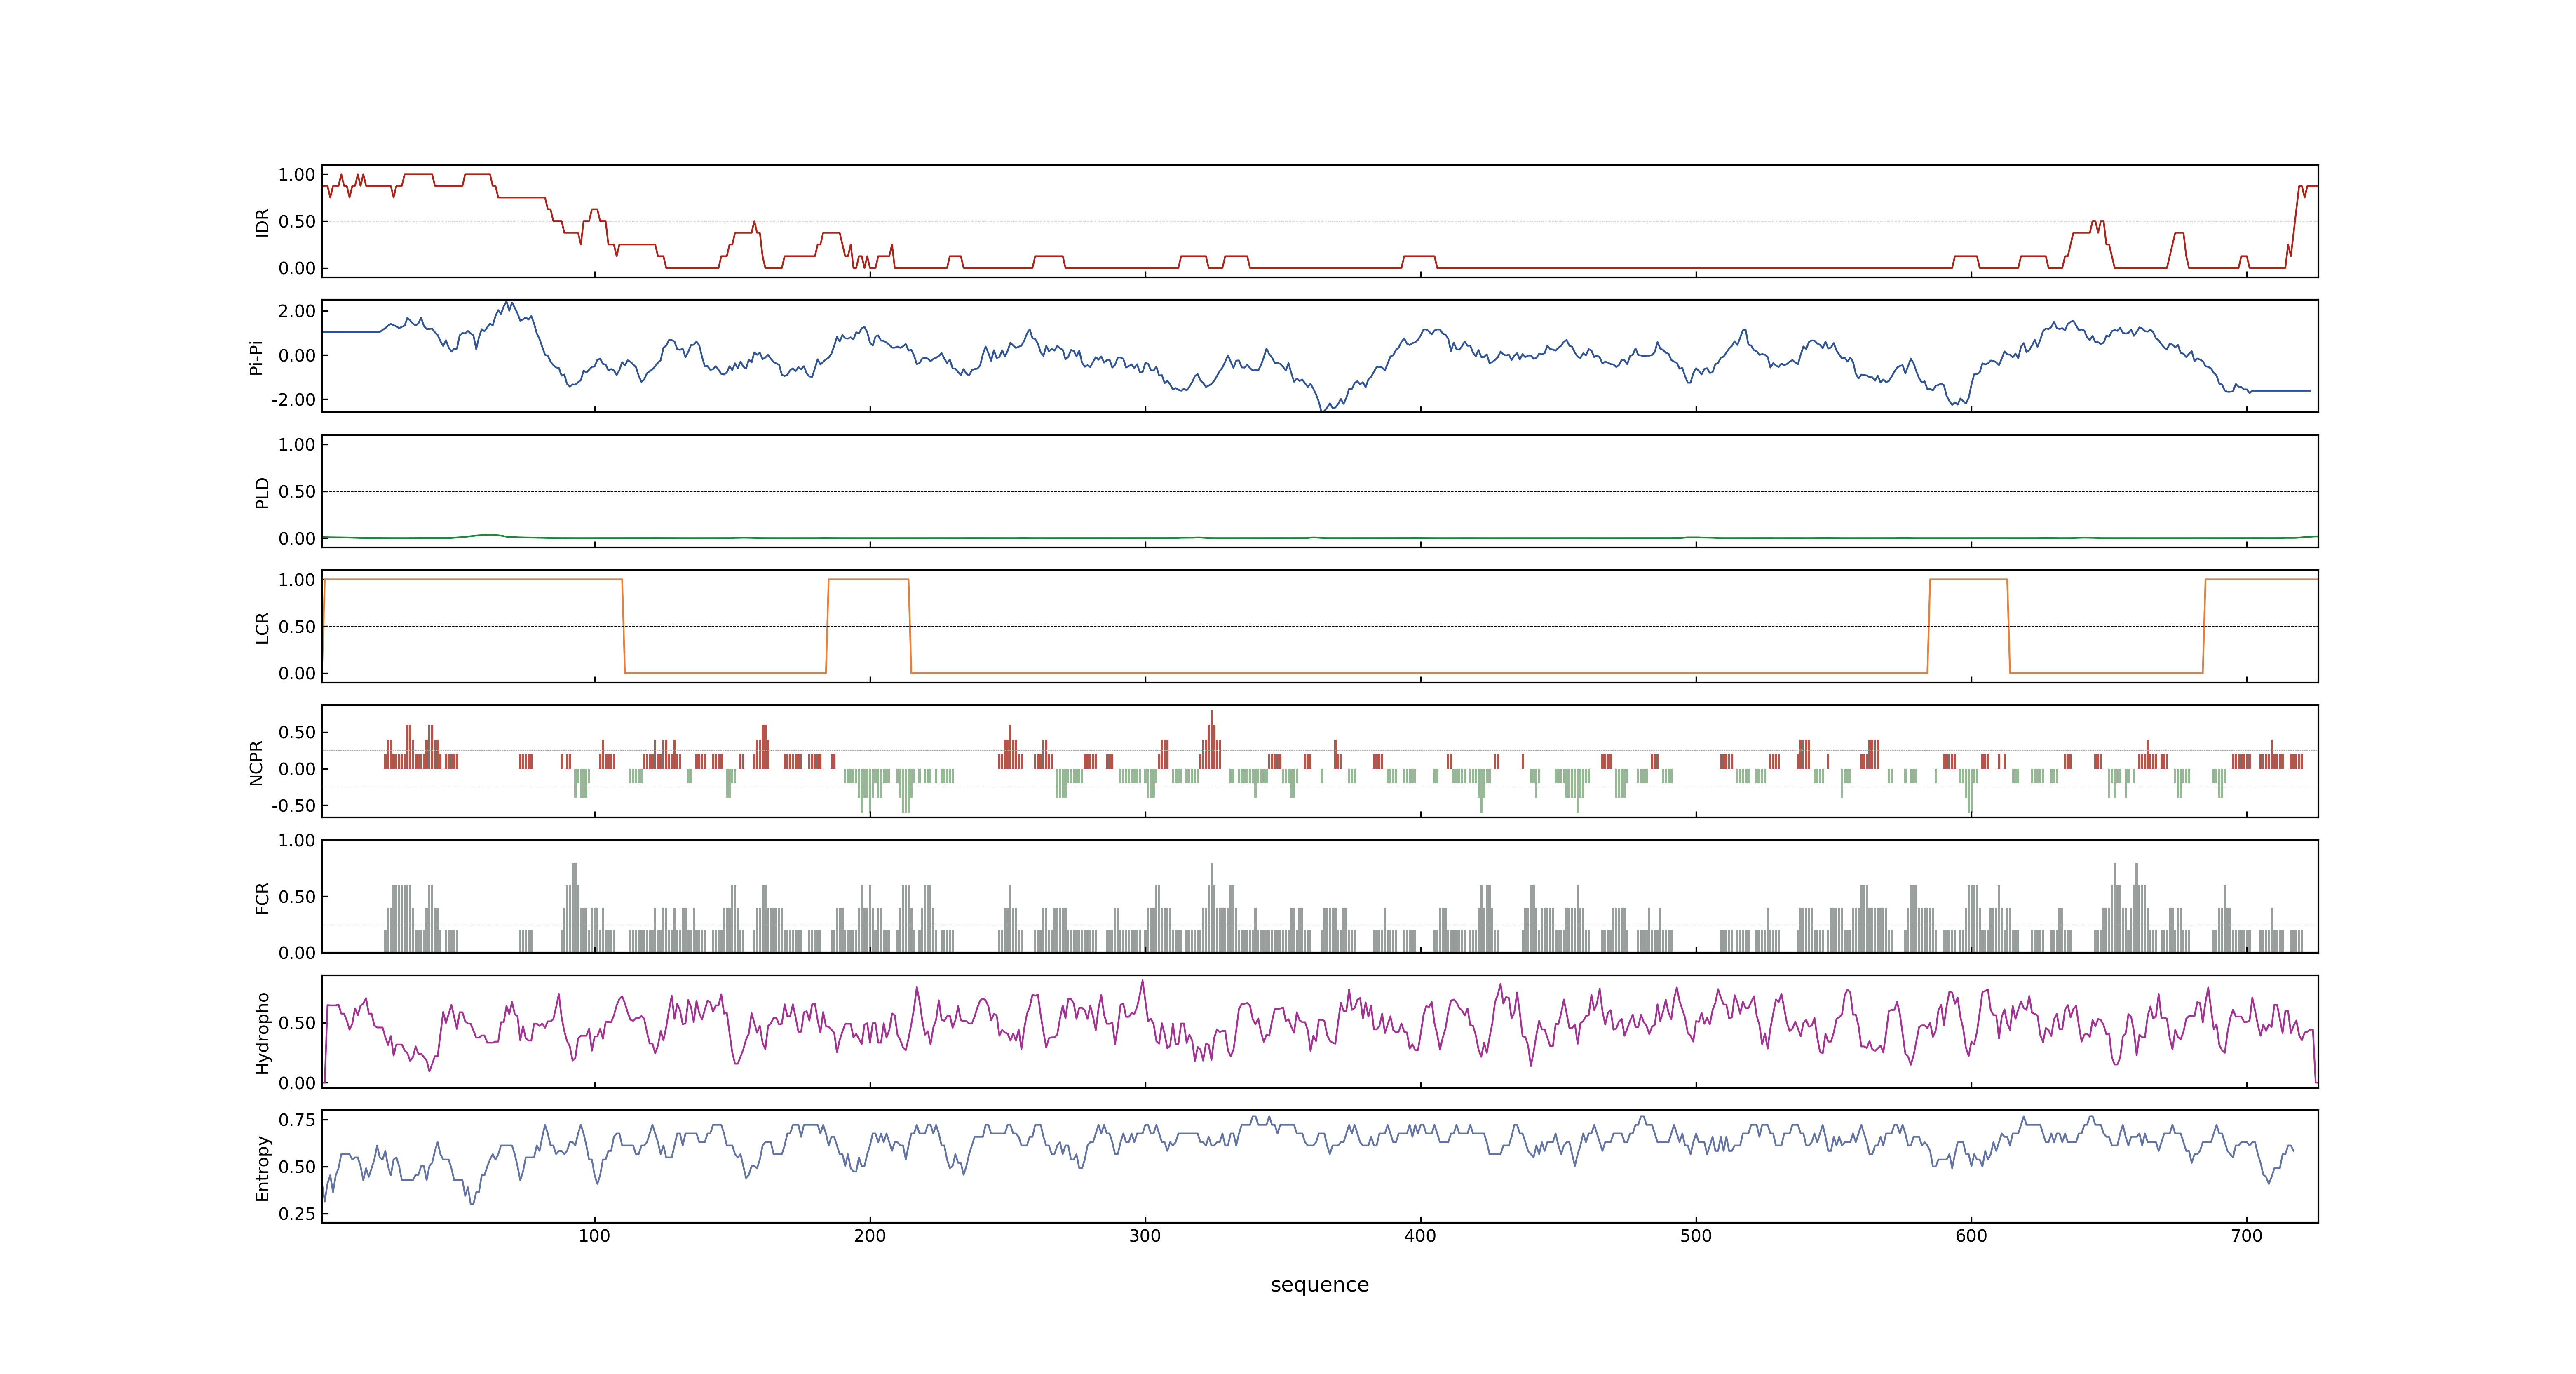Click the 0.50 tick on Entropy panel
Image resolution: width=2576 pixels, height=1374 pixels.
point(297,1167)
